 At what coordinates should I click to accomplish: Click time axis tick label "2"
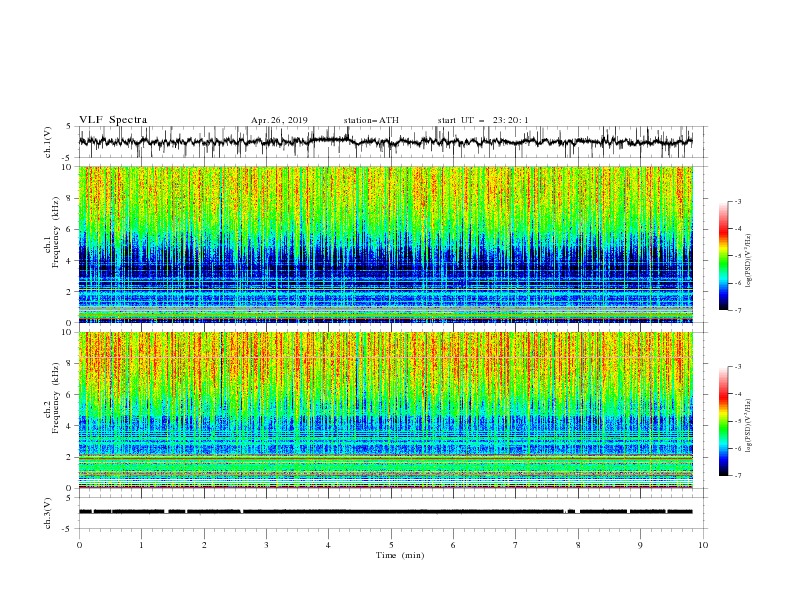204,545
